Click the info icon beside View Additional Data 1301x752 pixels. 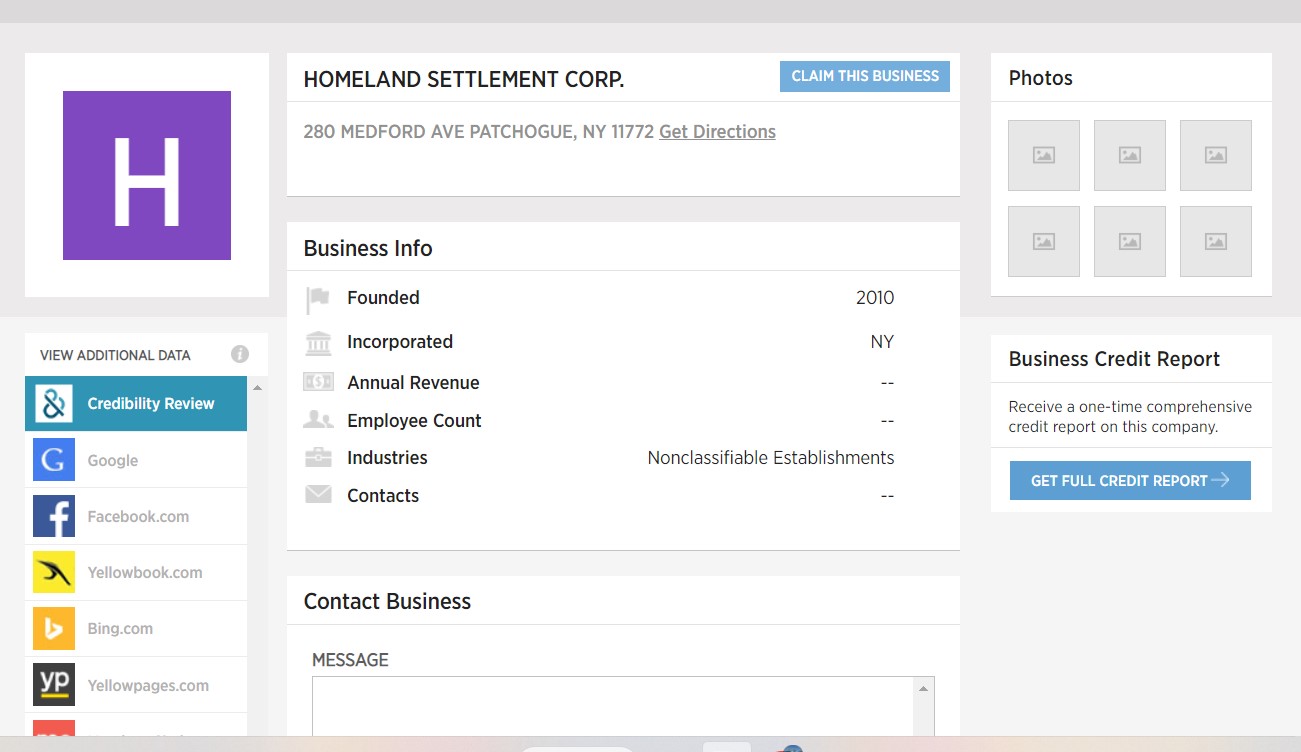click(x=240, y=354)
